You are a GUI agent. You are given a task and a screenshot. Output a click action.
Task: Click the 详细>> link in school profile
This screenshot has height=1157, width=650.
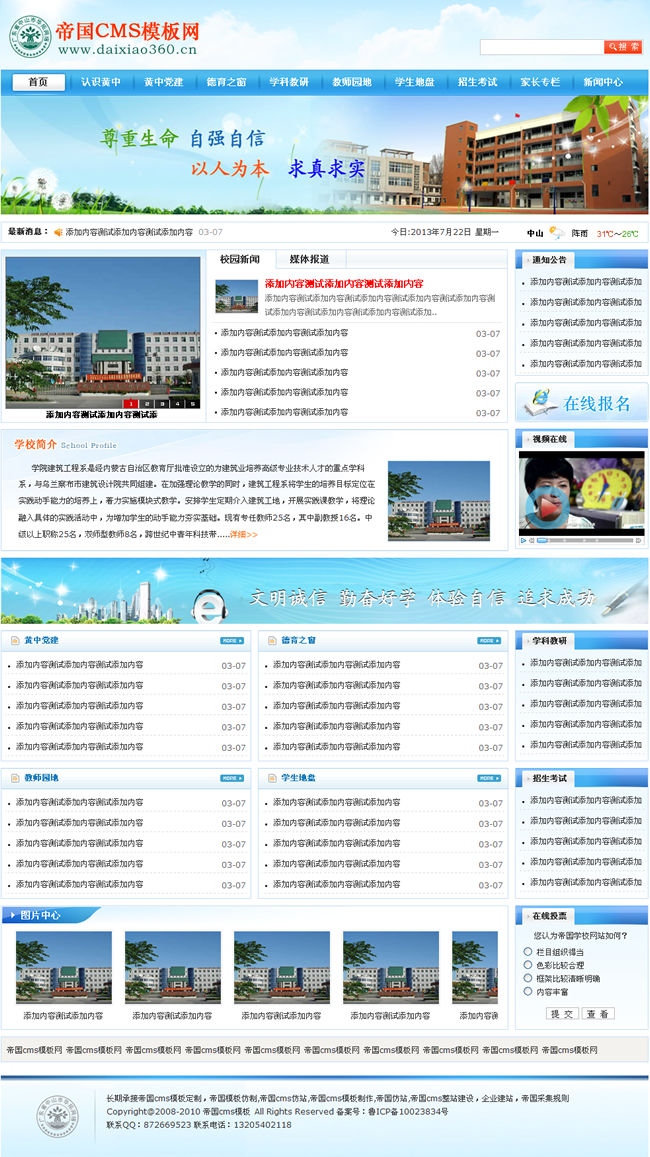244,535
